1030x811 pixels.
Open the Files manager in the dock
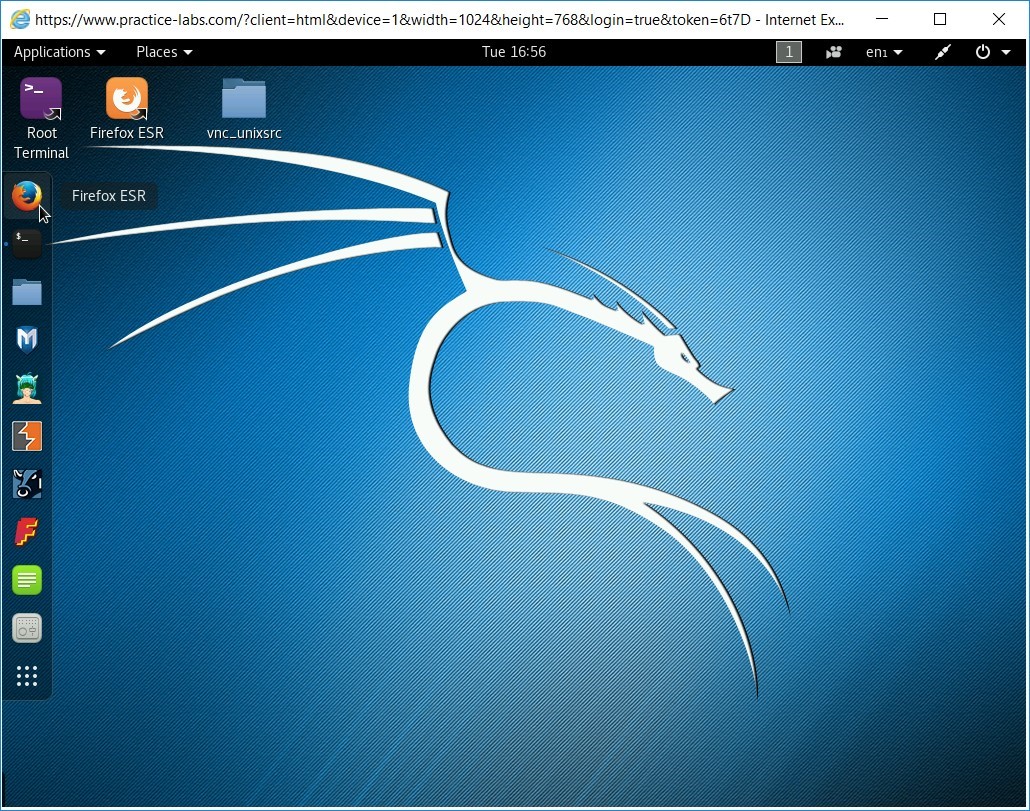(27, 292)
